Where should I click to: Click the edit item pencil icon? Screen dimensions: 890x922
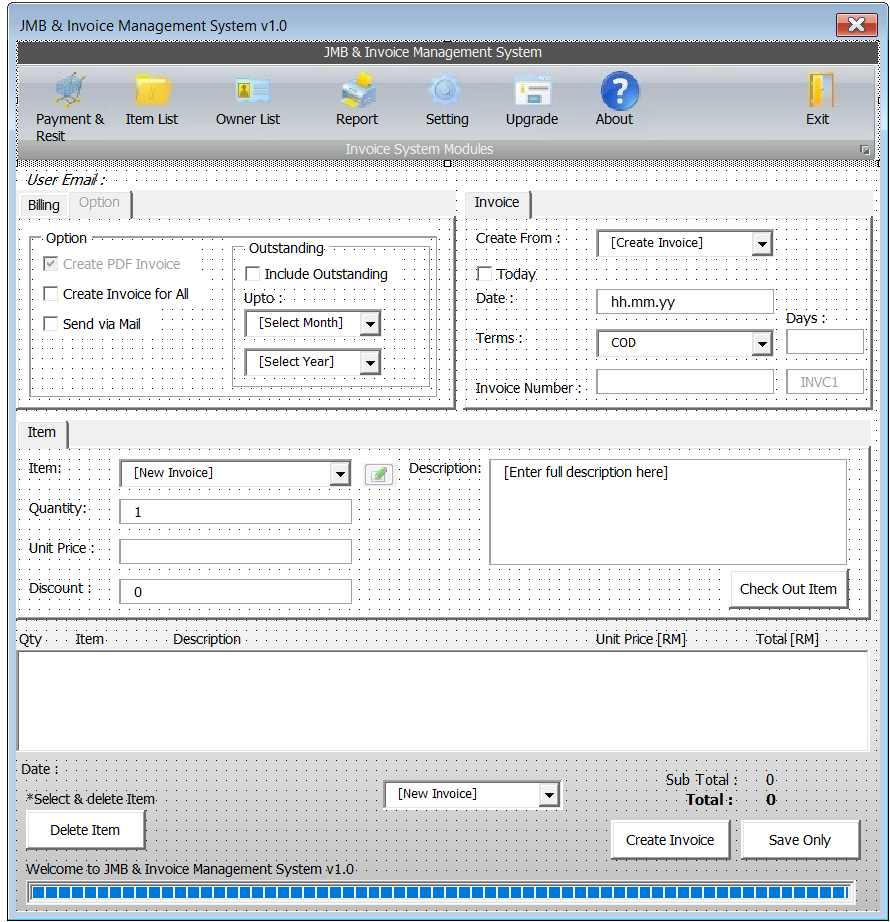coord(379,474)
